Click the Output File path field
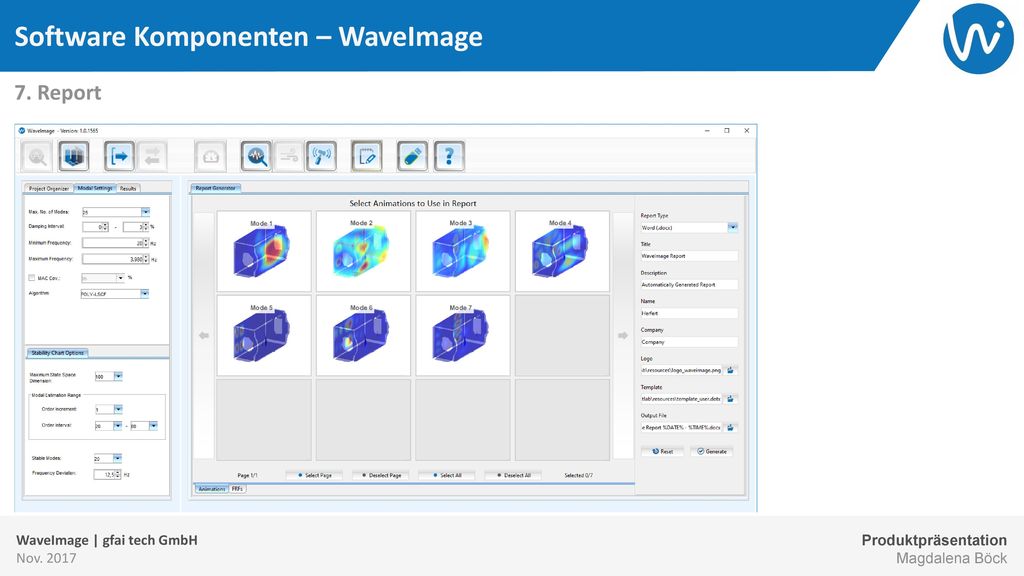Image resolution: width=1024 pixels, height=576 pixels. click(681, 428)
